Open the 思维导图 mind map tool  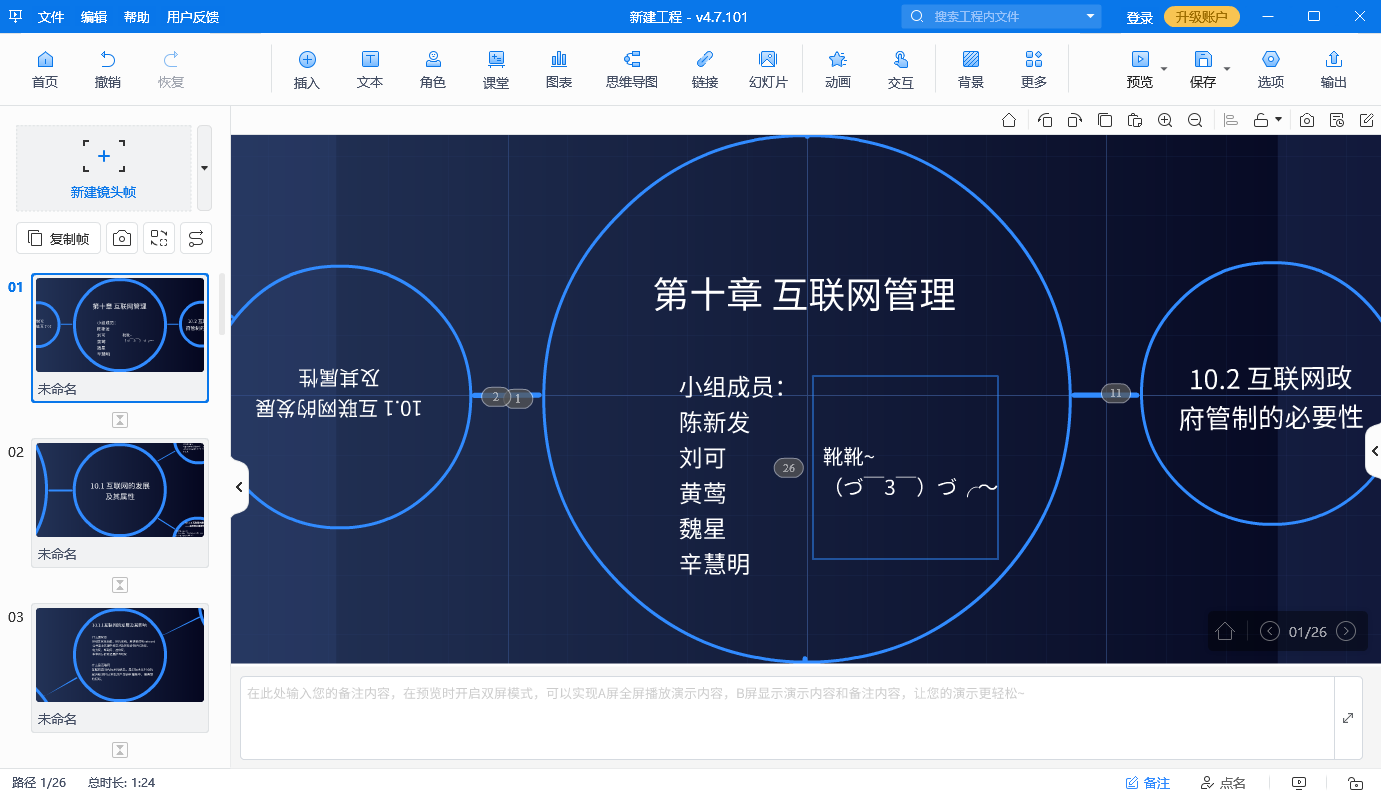(x=632, y=70)
